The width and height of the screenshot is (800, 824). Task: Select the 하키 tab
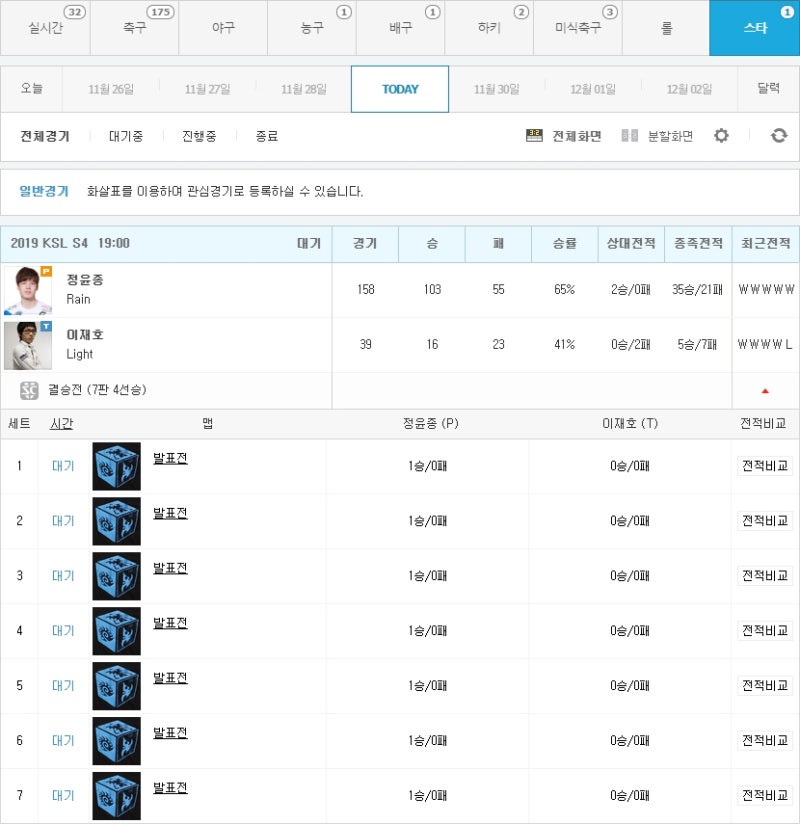click(x=489, y=28)
